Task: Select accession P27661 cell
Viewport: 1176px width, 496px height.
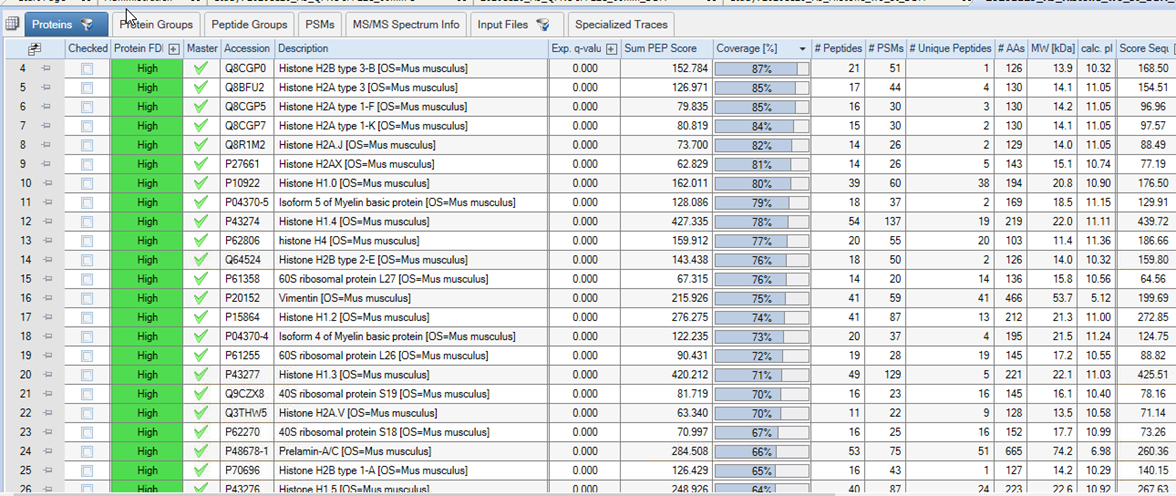Action: click(248, 164)
